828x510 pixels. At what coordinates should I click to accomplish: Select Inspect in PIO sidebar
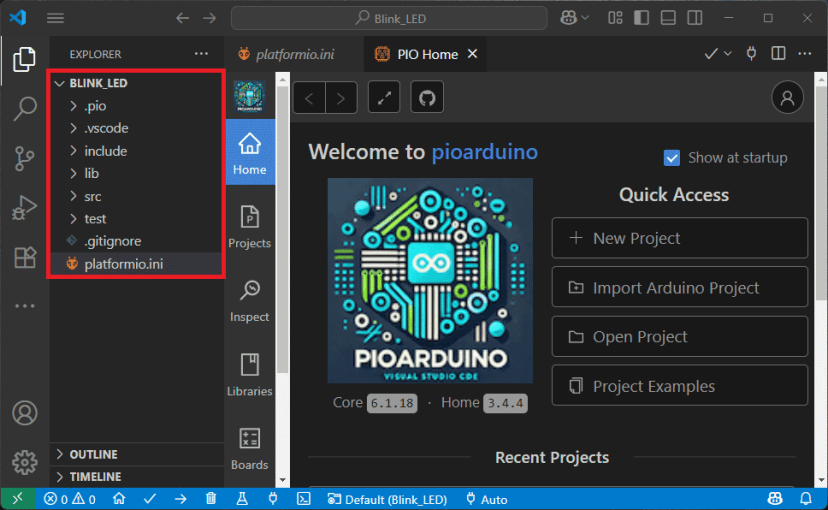(x=250, y=300)
